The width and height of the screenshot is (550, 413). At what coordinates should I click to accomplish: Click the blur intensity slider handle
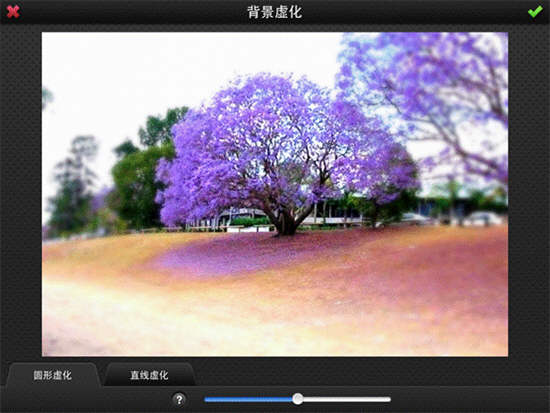pos(298,399)
